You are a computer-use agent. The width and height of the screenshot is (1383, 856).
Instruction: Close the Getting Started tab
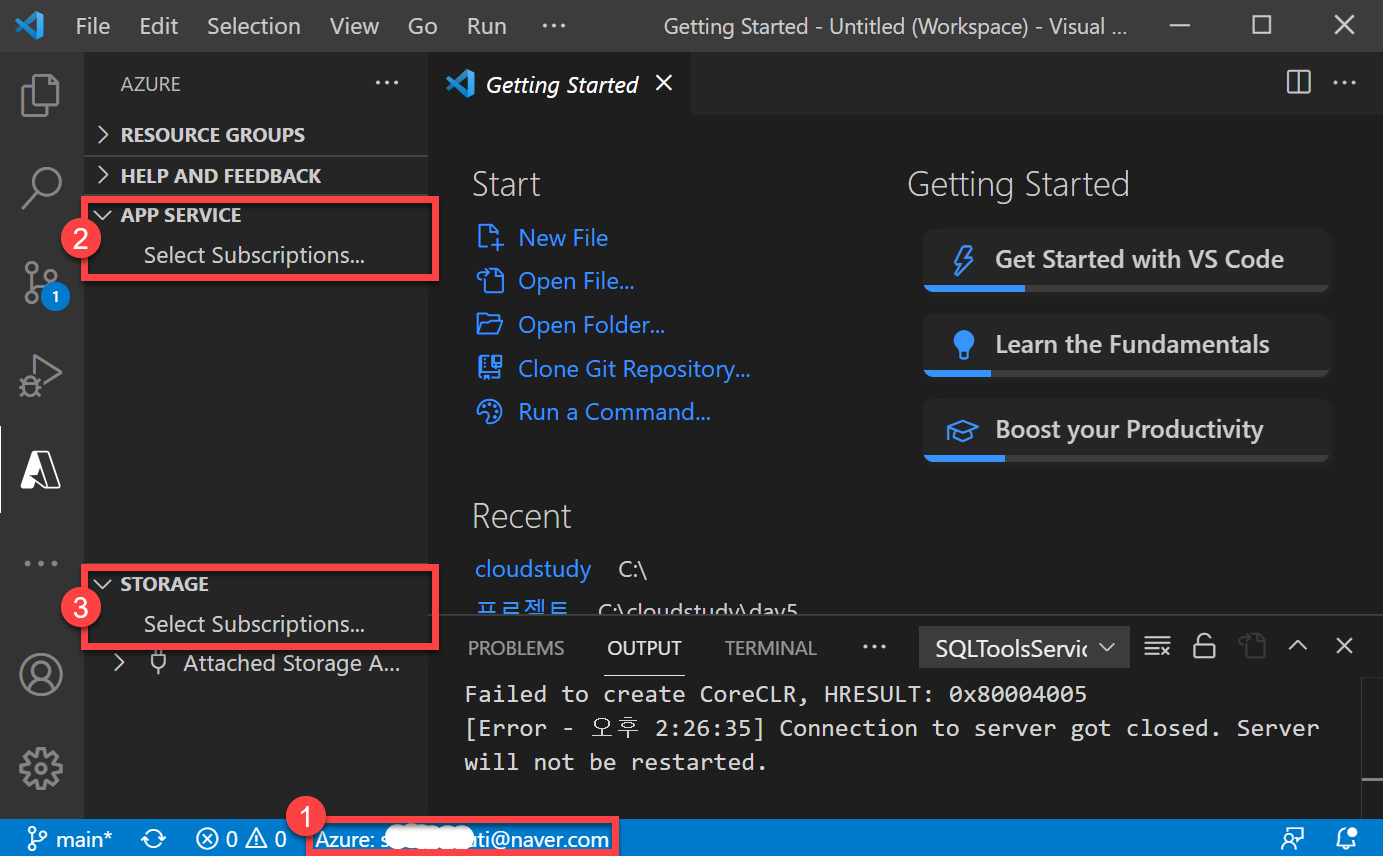(x=663, y=84)
